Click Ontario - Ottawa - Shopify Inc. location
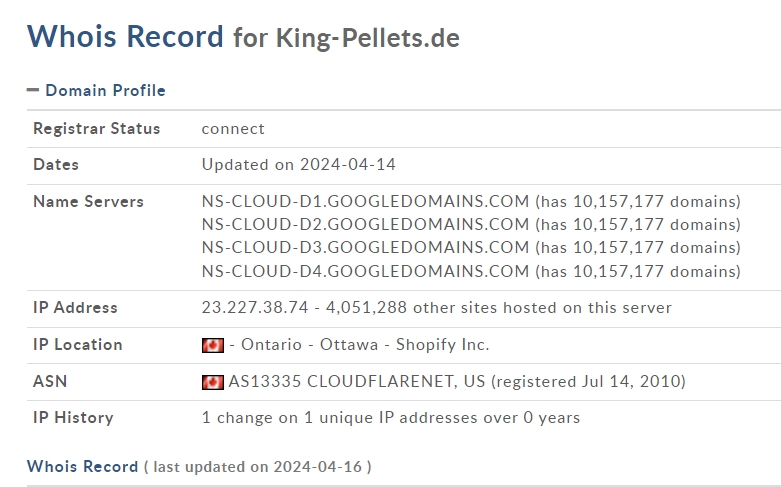 point(365,345)
